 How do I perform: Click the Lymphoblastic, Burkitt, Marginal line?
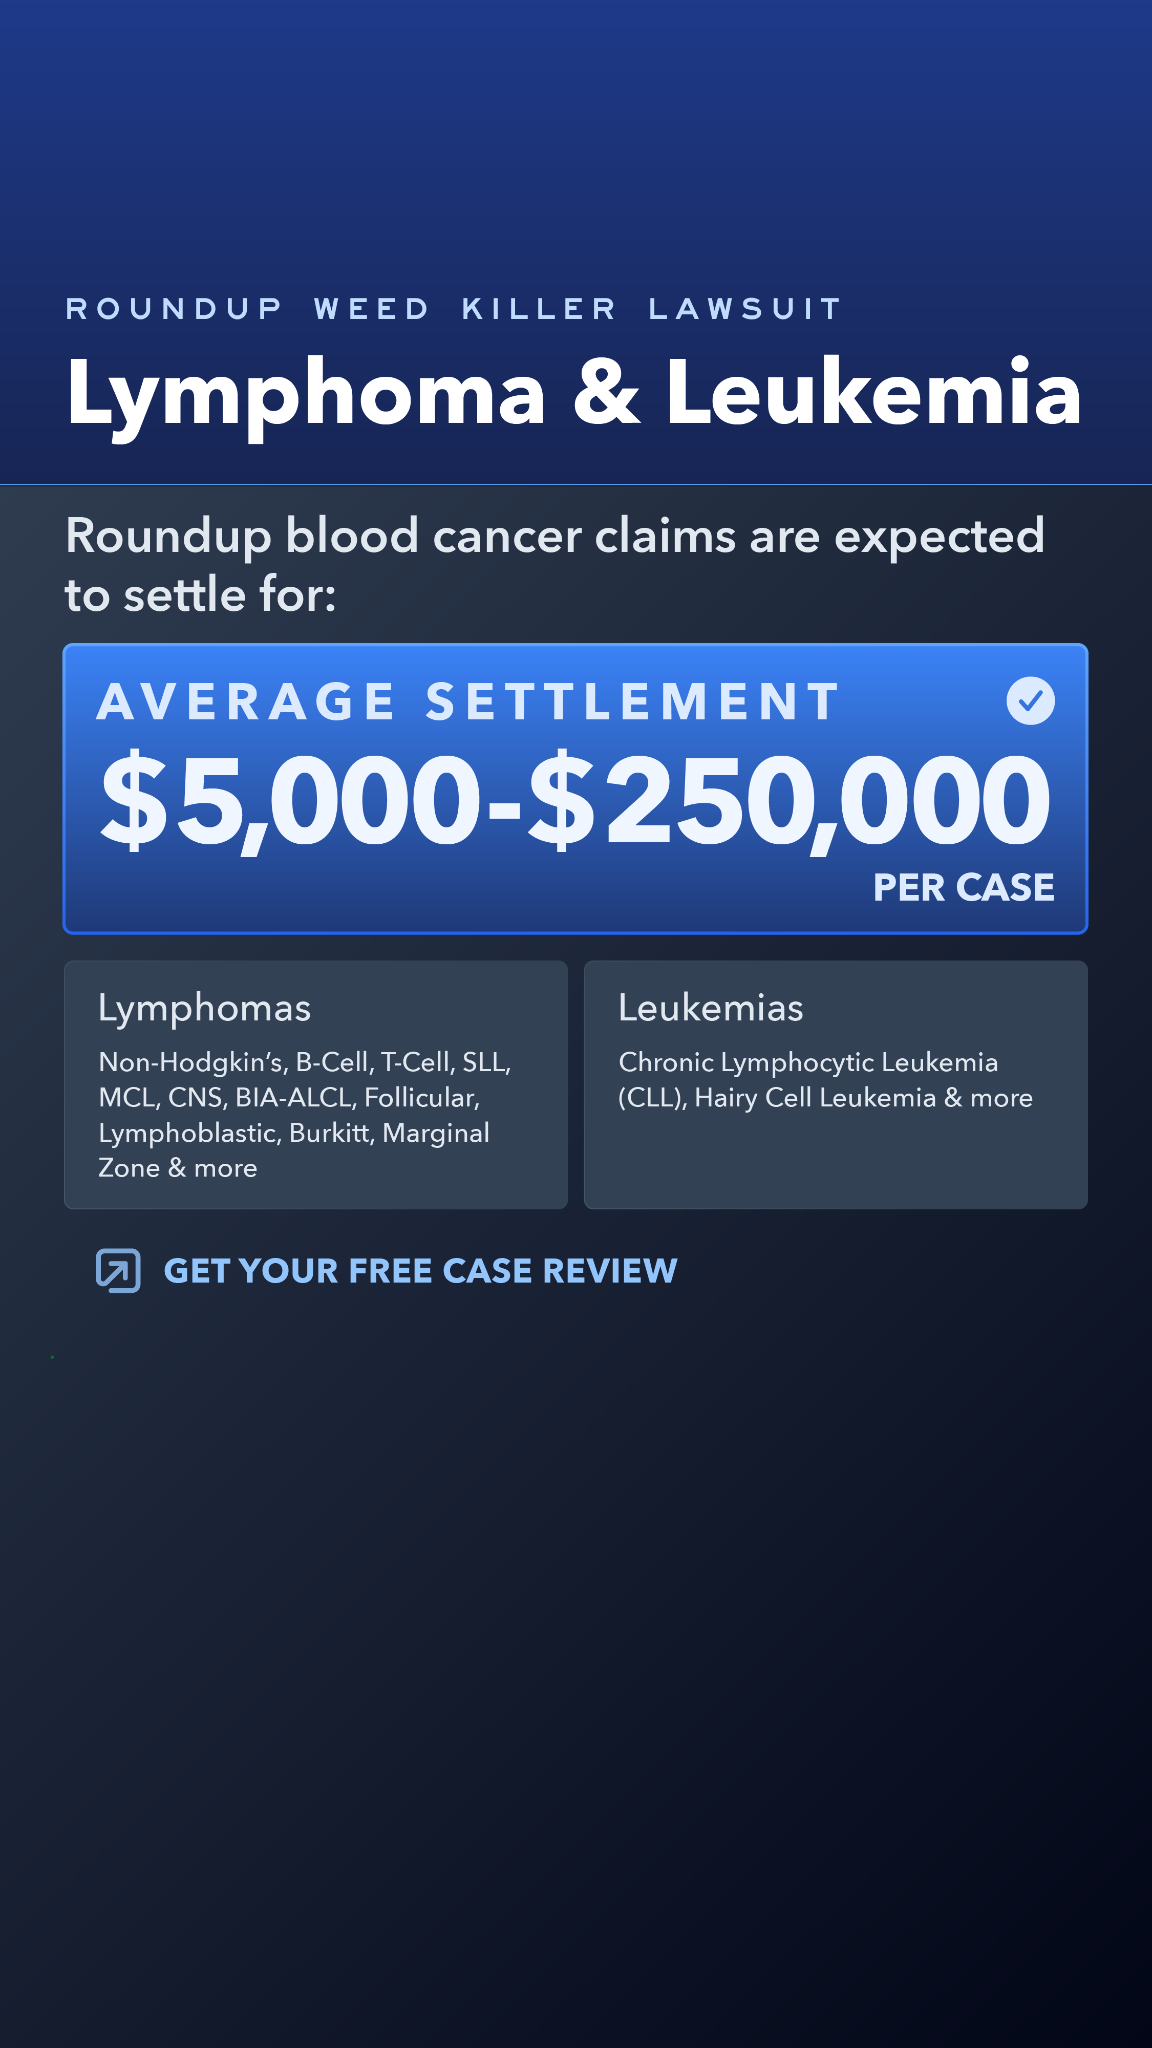point(294,1133)
